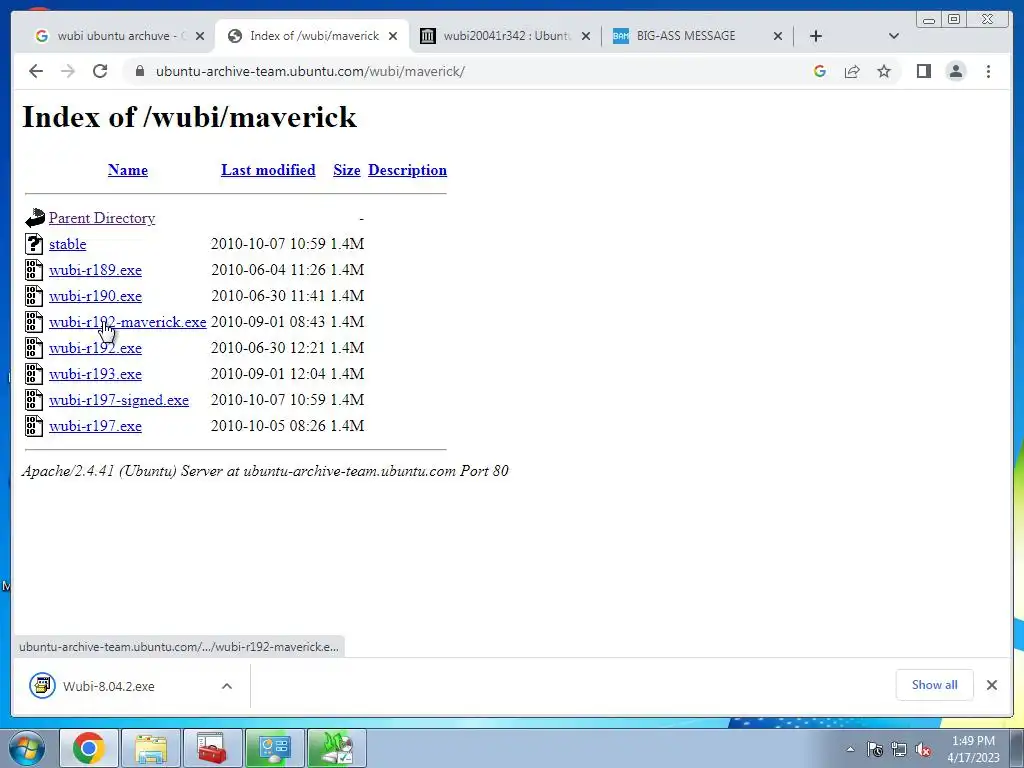Download wubi-r190.exe
The width and height of the screenshot is (1024, 768).
(95, 296)
